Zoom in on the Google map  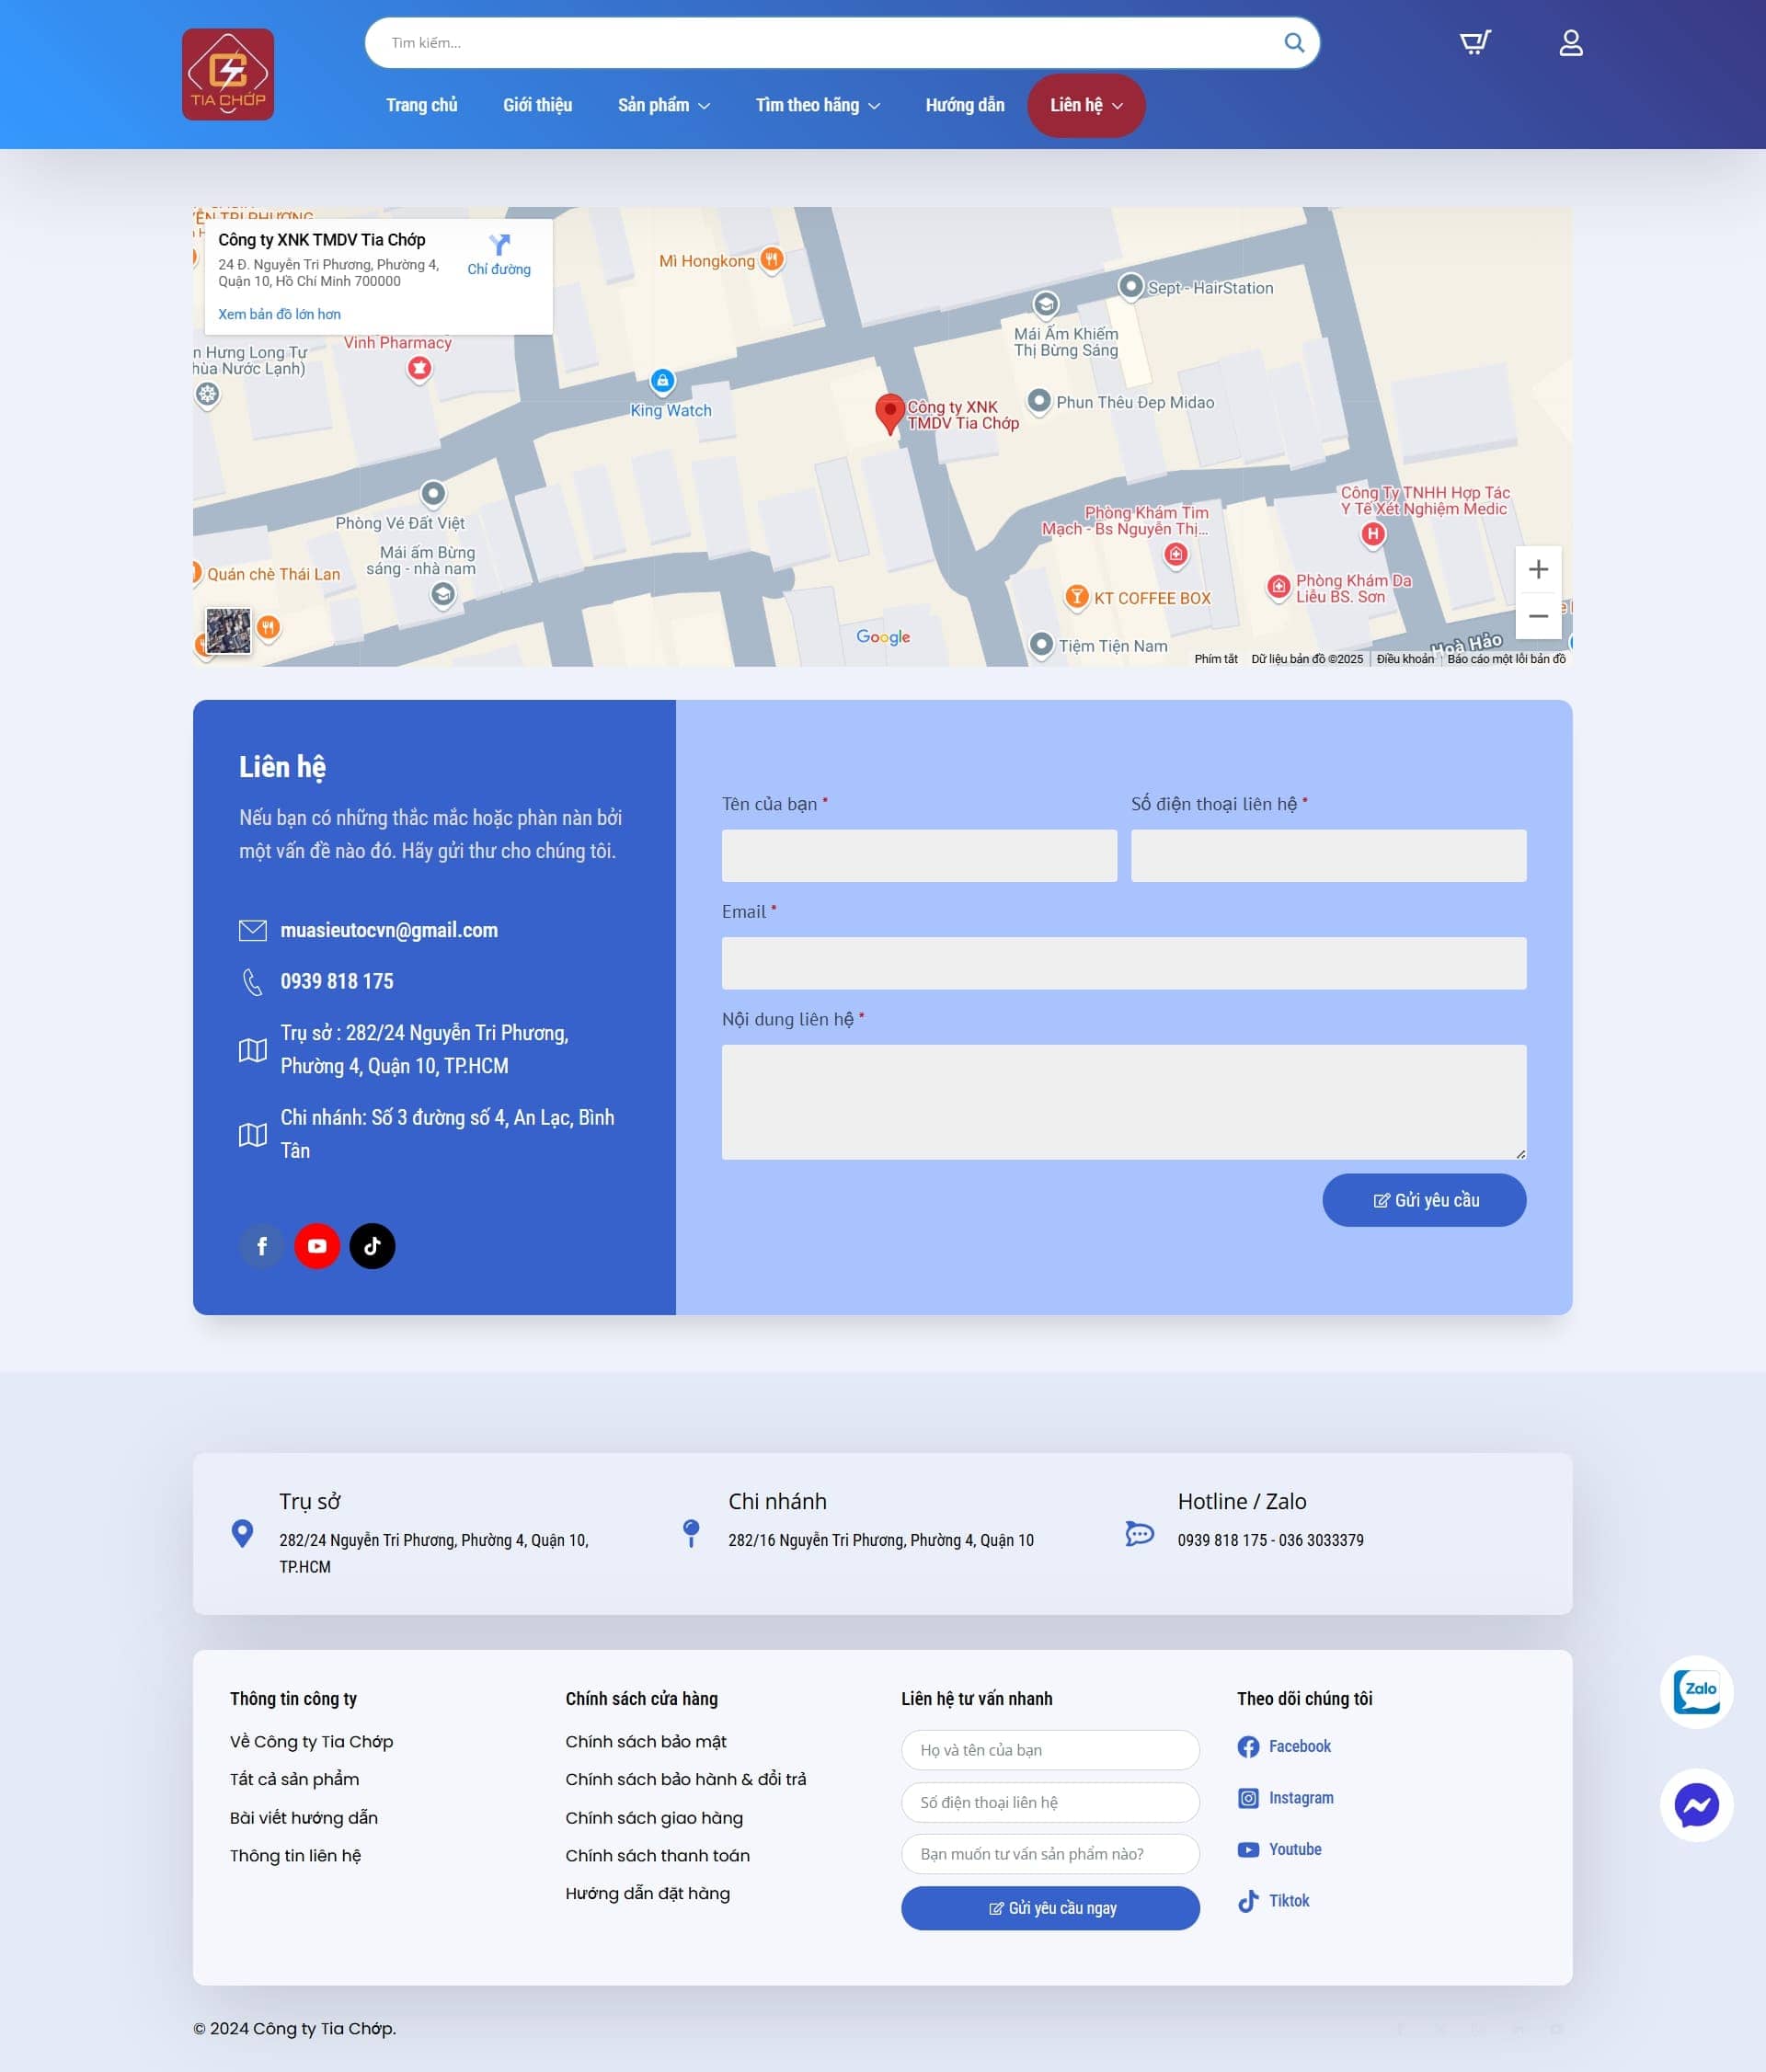coord(1538,569)
